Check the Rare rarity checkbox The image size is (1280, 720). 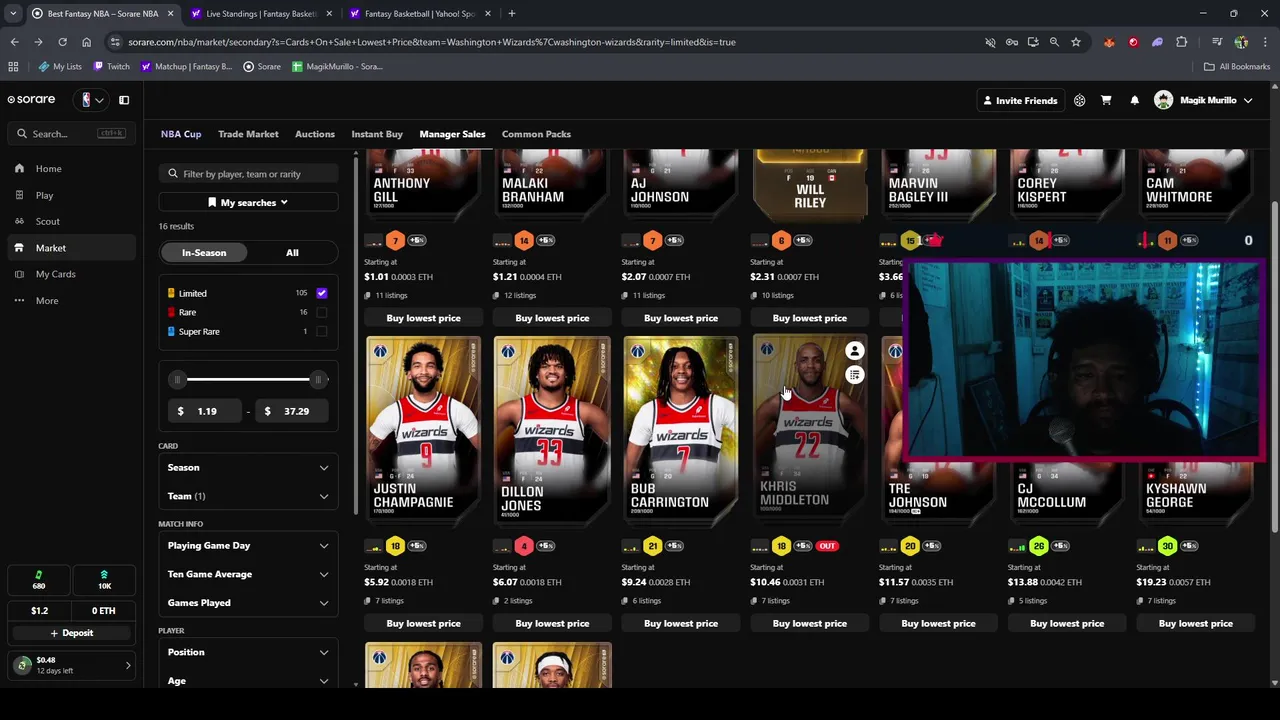[x=321, y=312]
